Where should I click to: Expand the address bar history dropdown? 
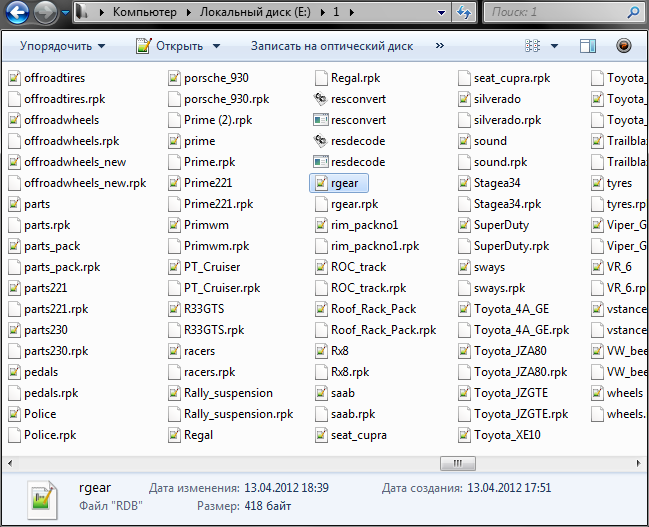tap(442, 13)
